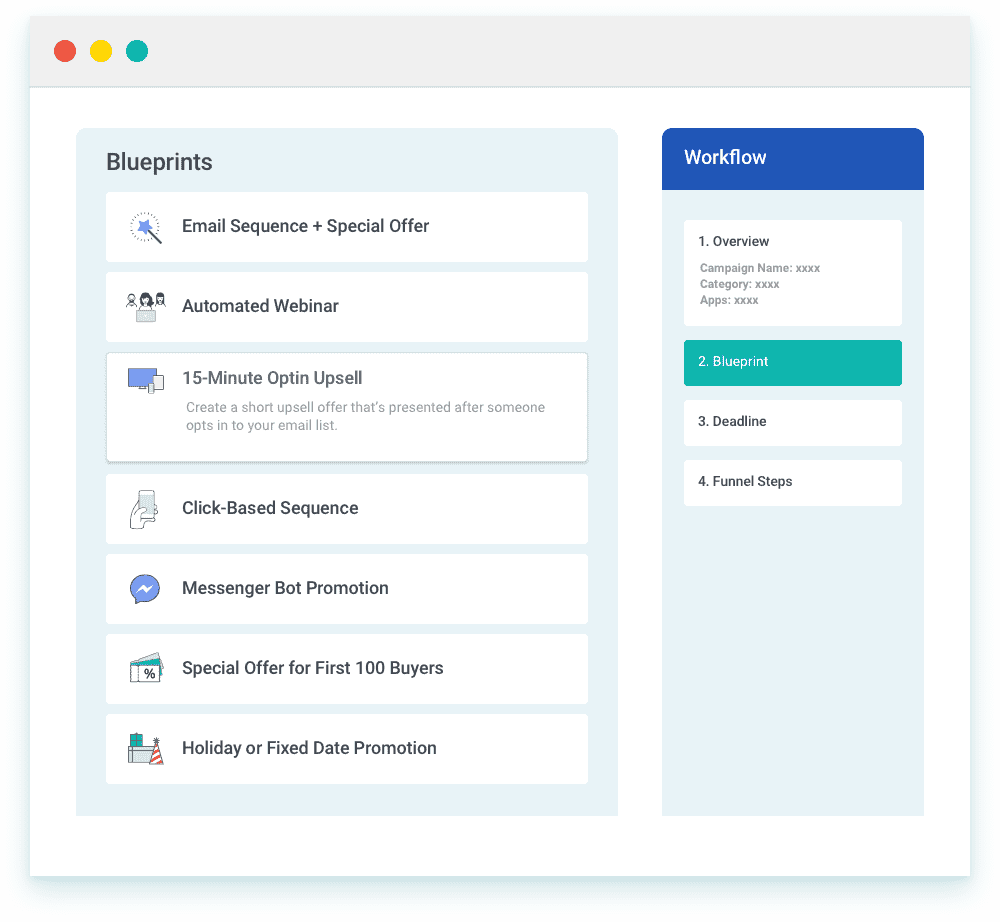
Task: Click the monitor icon beside 15-Minute Optin Upsell
Action: 146,380
